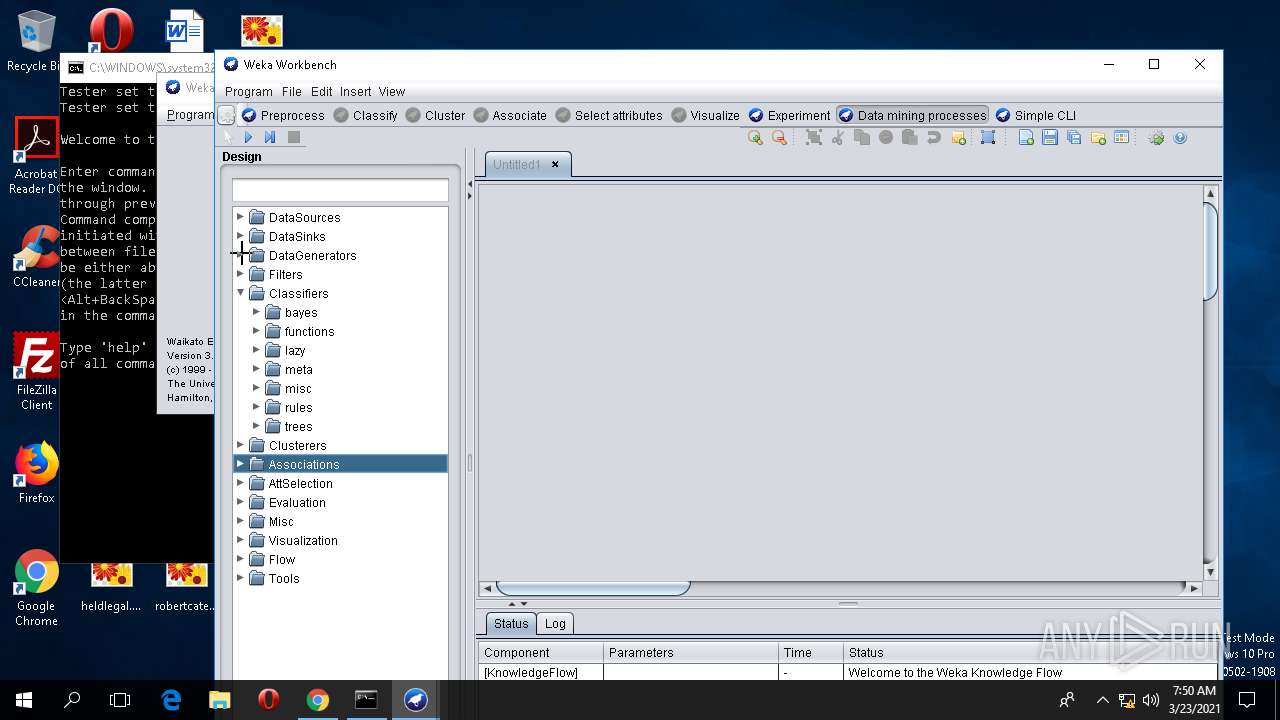
Task: Click the stop flow square button
Action: pos(294,138)
